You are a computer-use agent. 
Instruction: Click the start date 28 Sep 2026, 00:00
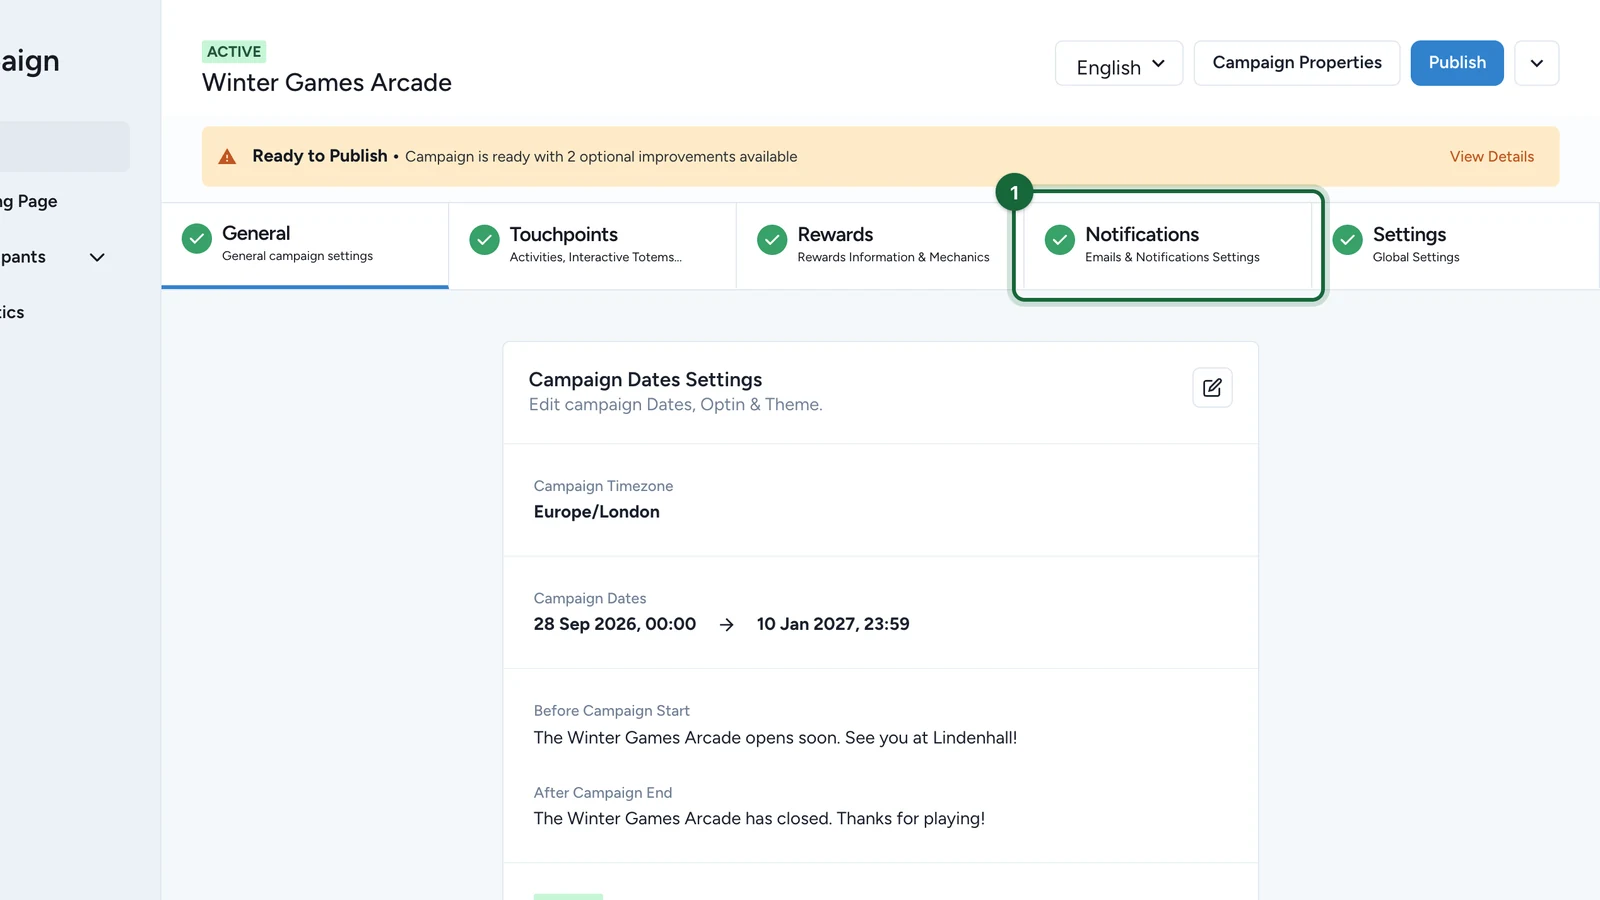coord(615,624)
